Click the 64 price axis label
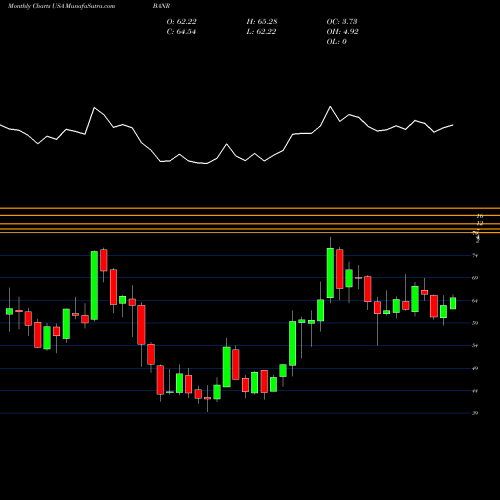Viewport: 500px width, 500px height. (475, 301)
